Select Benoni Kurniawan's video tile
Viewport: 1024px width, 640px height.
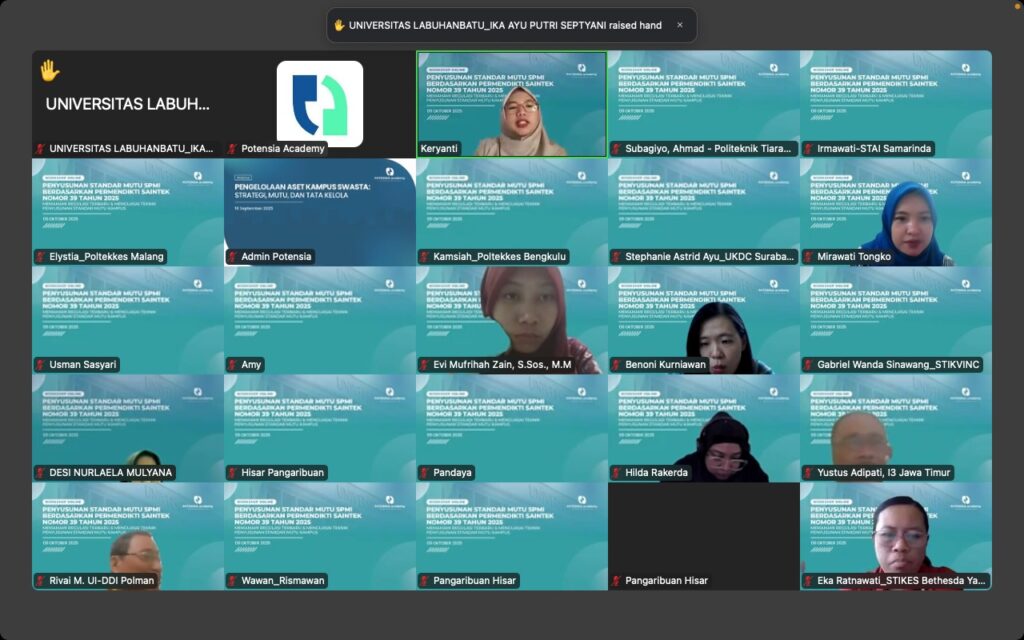click(x=703, y=318)
